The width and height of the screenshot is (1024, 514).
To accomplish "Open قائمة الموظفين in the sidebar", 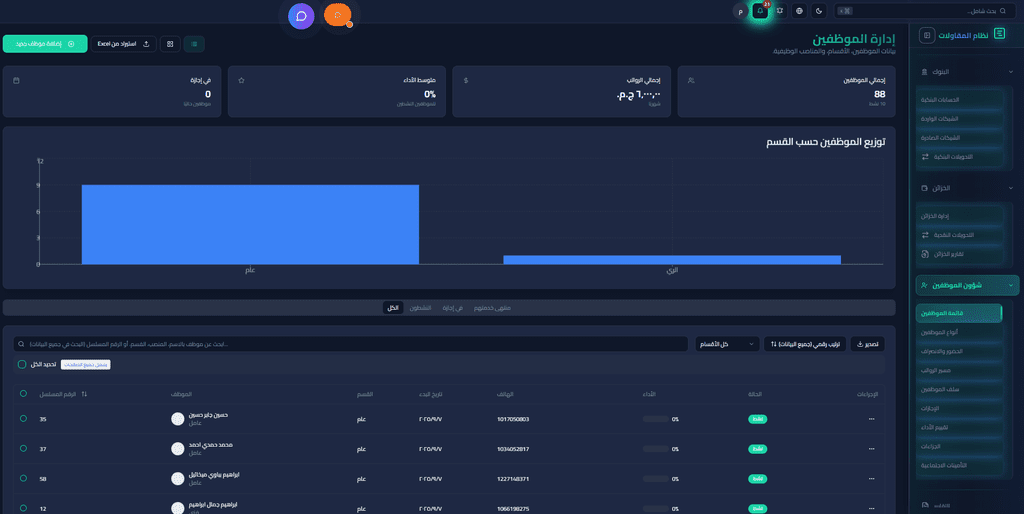I will tap(959, 313).
